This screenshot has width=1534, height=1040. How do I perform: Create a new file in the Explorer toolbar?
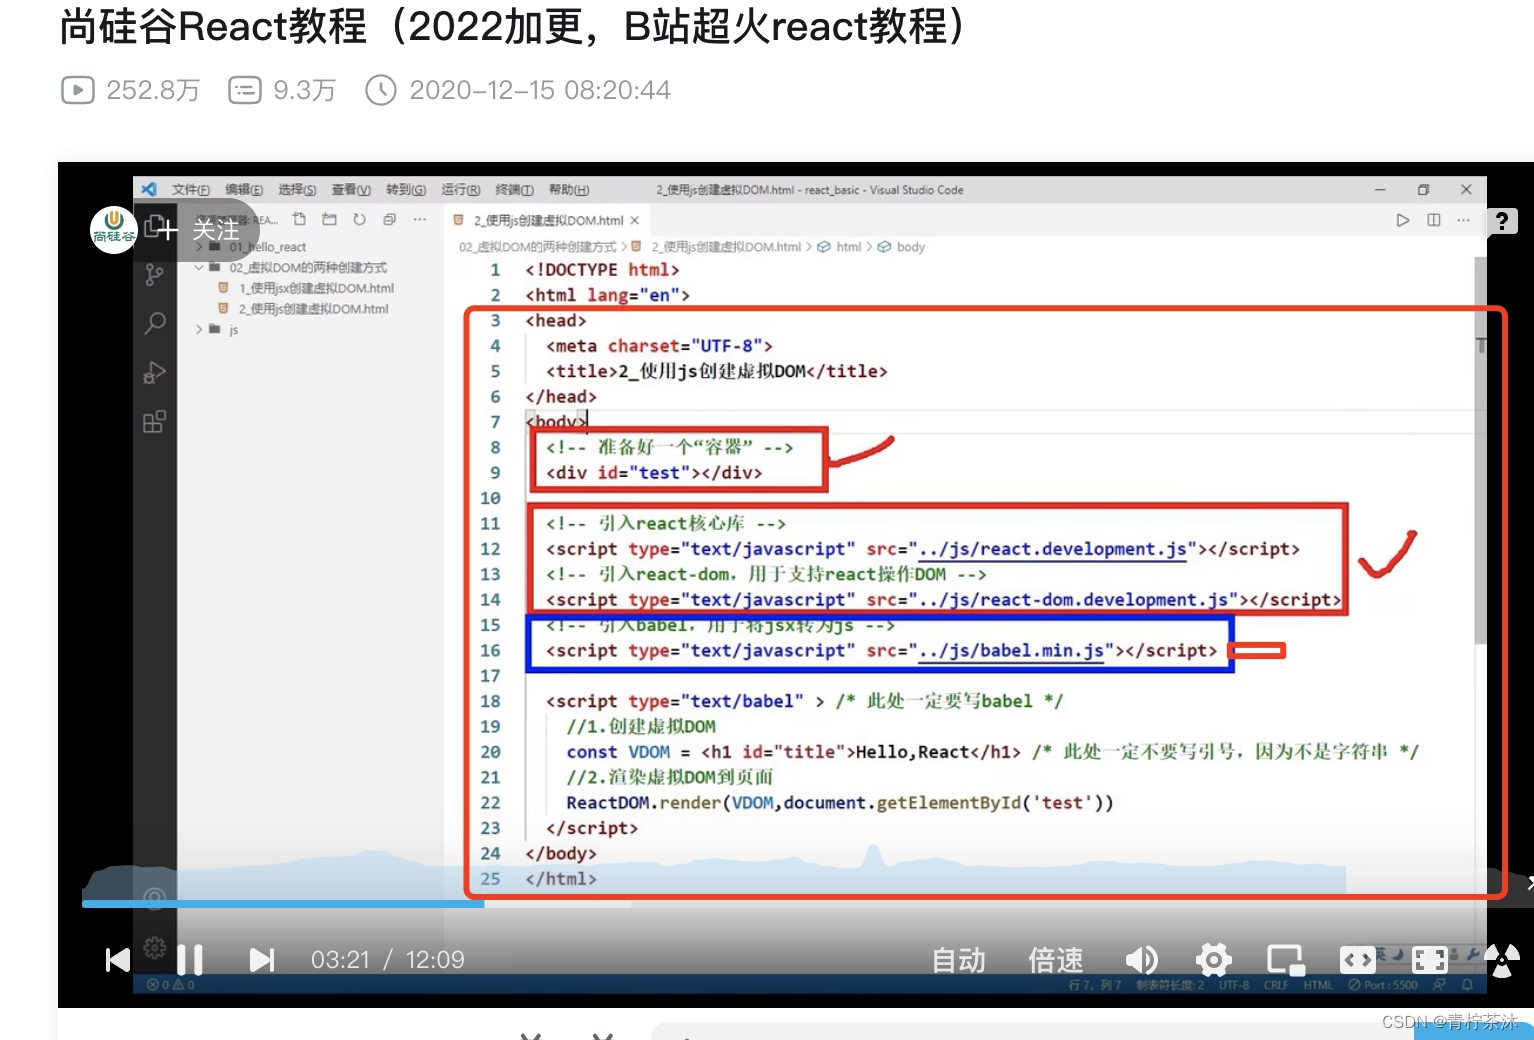point(299,219)
